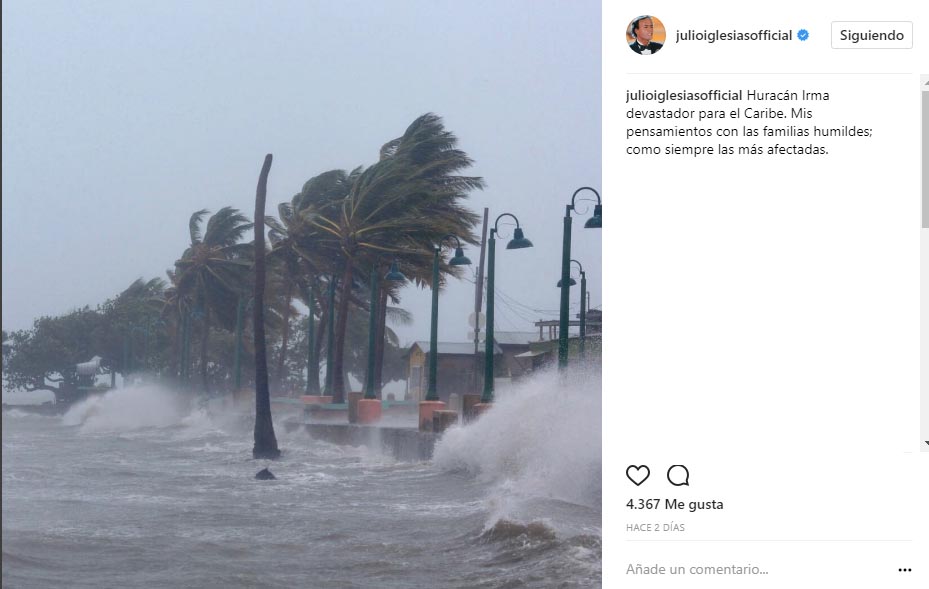Open the comment bubble icon

(x=678, y=475)
